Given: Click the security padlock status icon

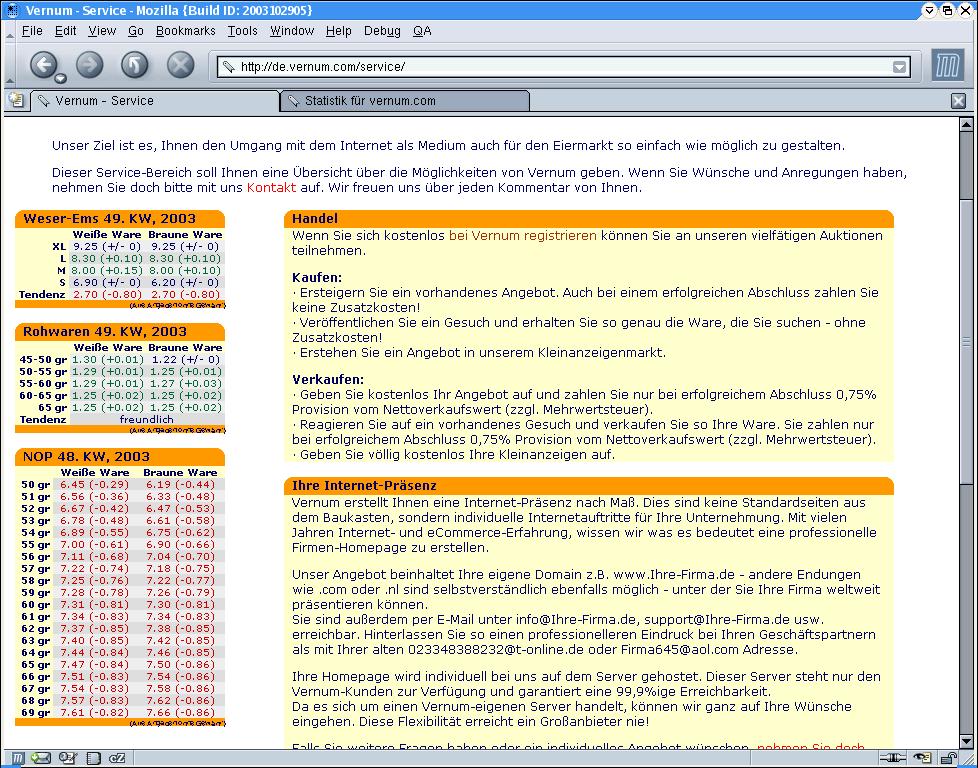Looking at the screenshot, I should point(947,758).
